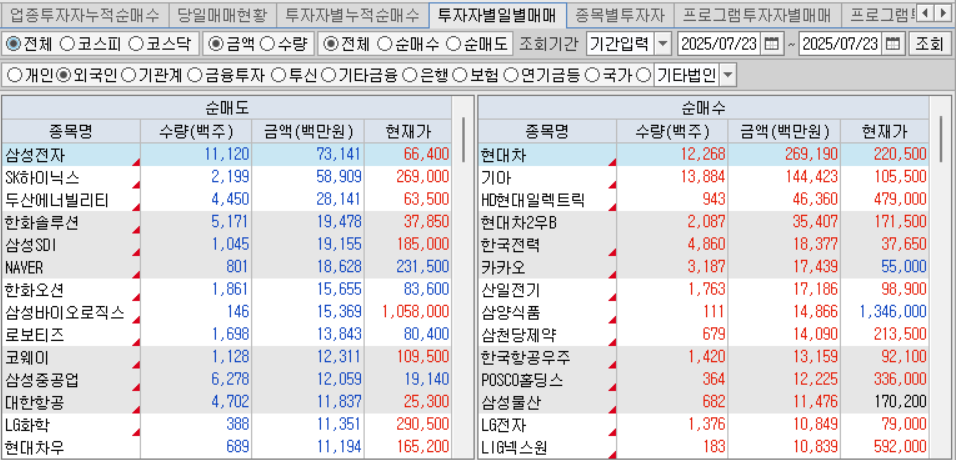Select the 코스닥 market option
This screenshot has height=460, width=956.
pos(135,44)
